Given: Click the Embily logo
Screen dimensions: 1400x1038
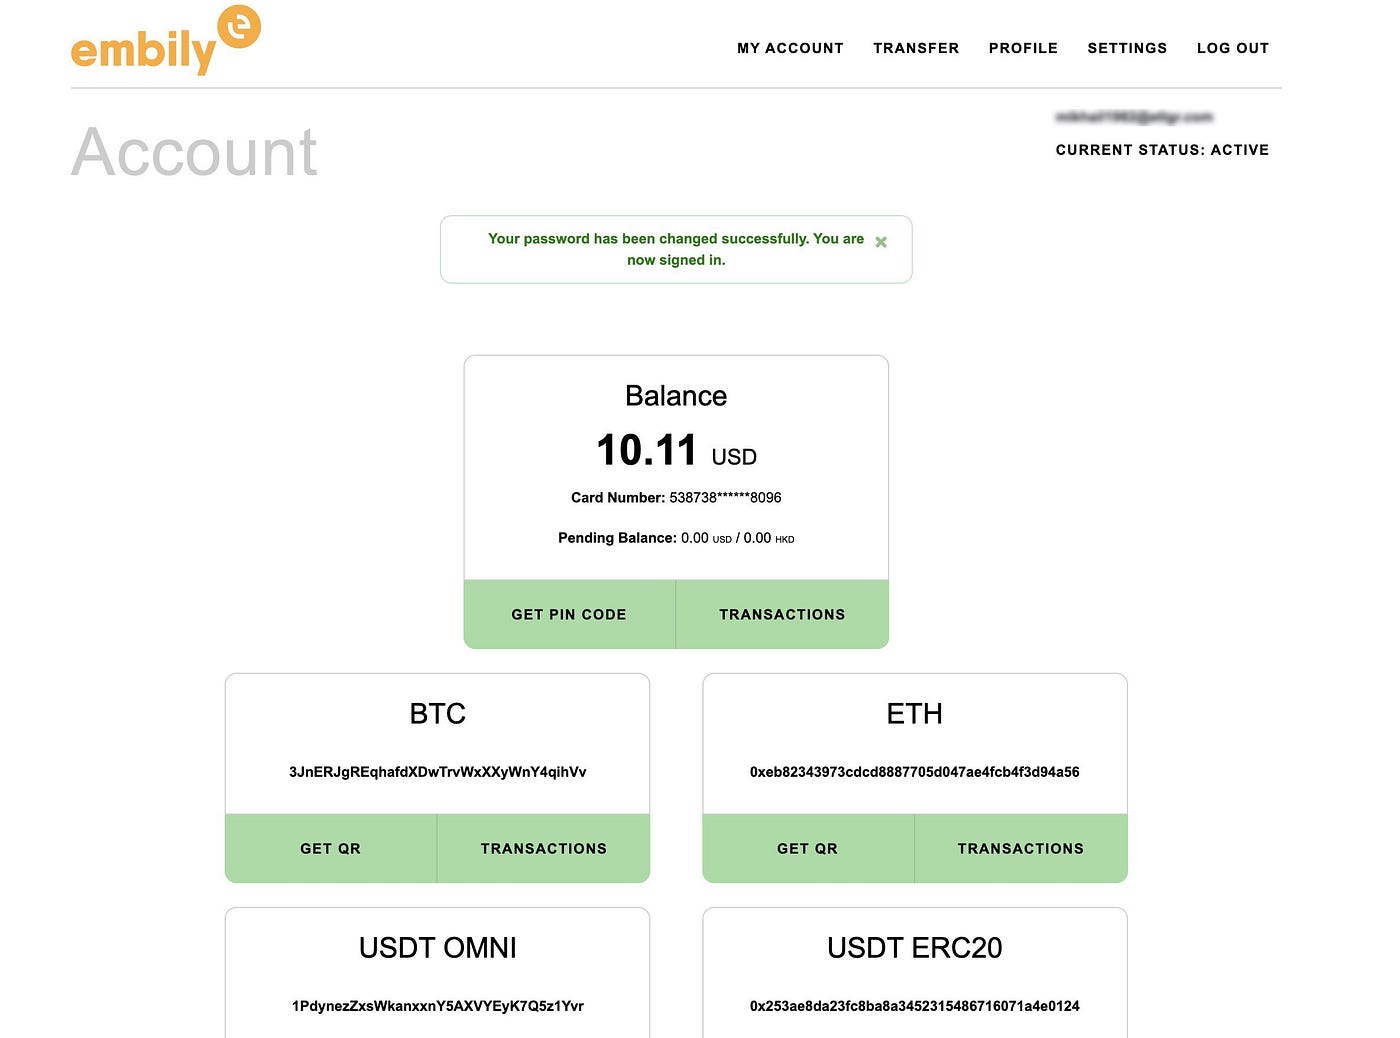Looking at the screenshot, I should coord(165,40).
